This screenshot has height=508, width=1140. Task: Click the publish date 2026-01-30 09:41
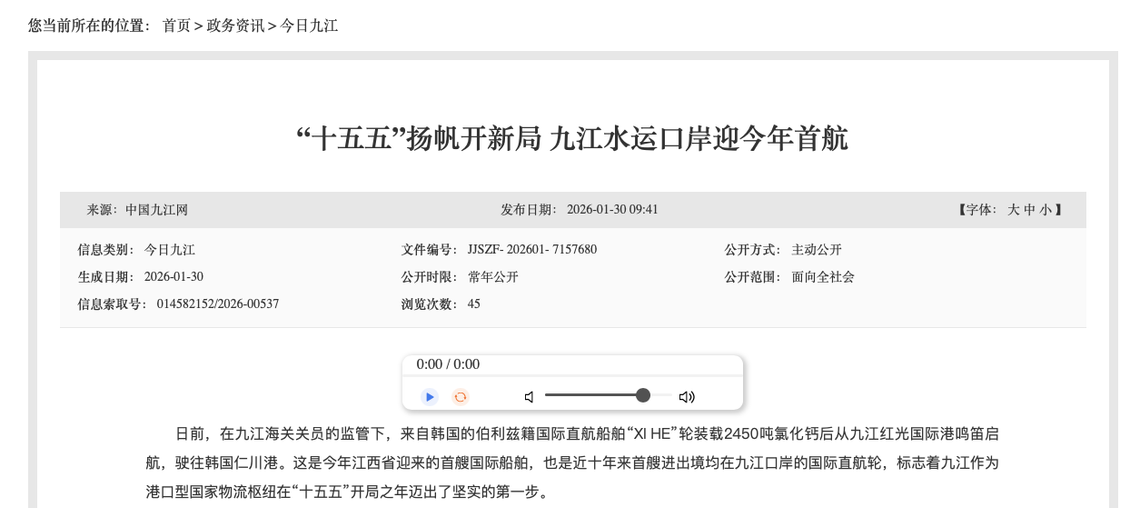click(x=612, y=210)
